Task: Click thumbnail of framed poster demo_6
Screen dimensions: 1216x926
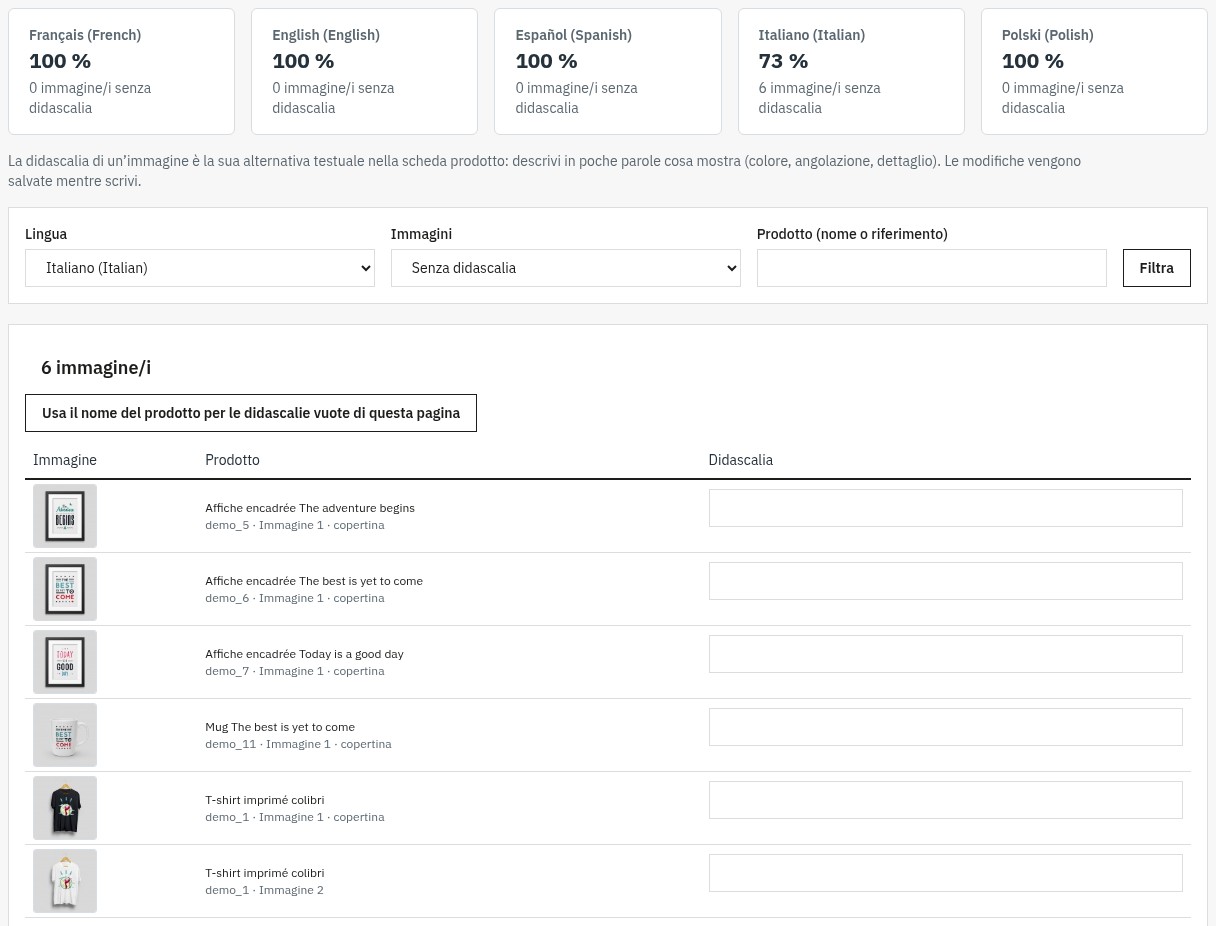Action: (x=65, y=589)
